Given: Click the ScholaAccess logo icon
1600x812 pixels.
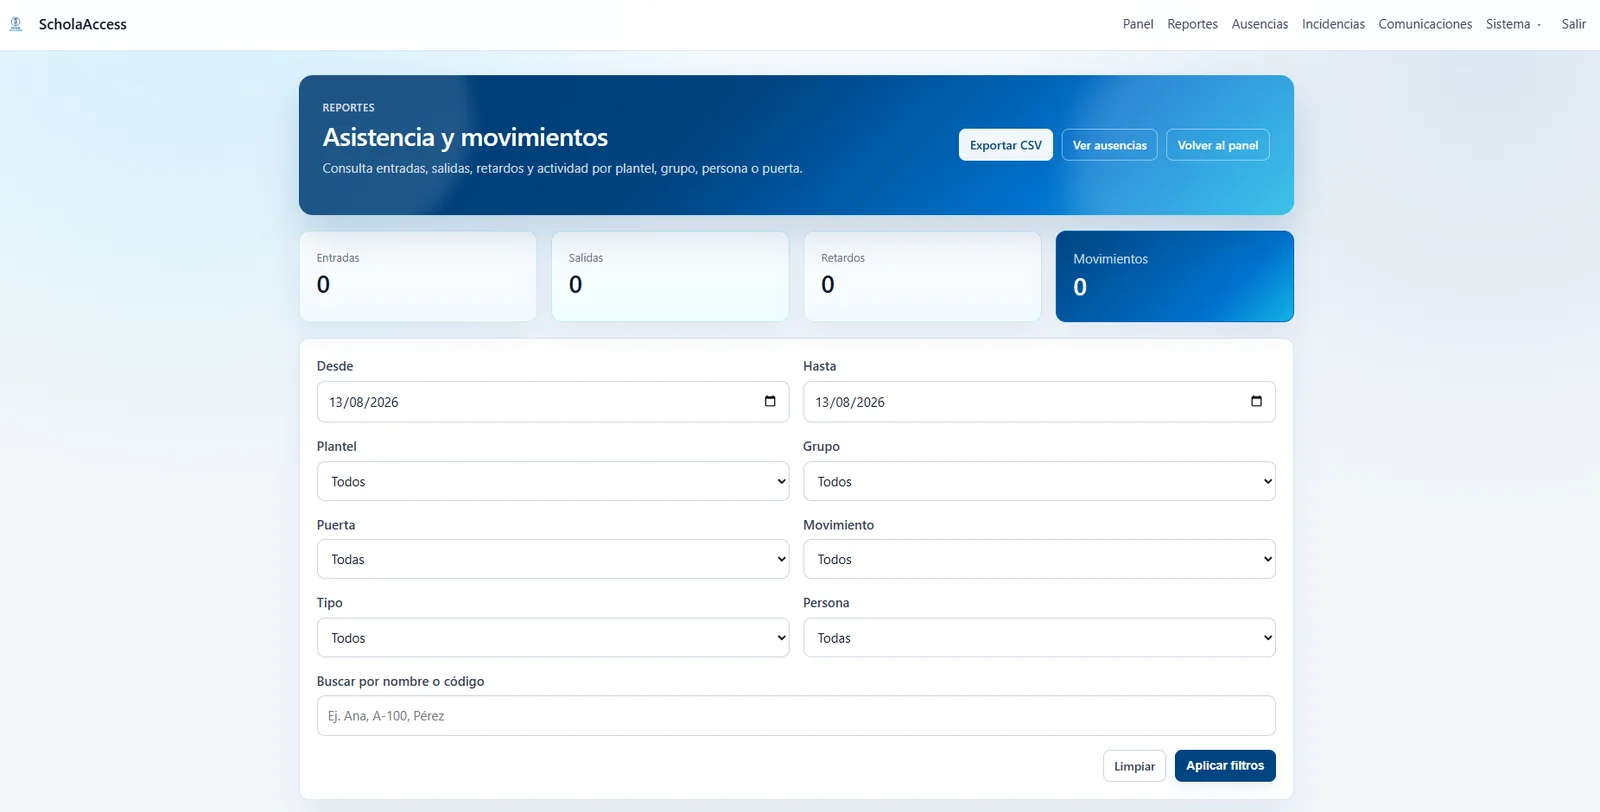Looking at the screenshot, I should click(x=16, y=24).
